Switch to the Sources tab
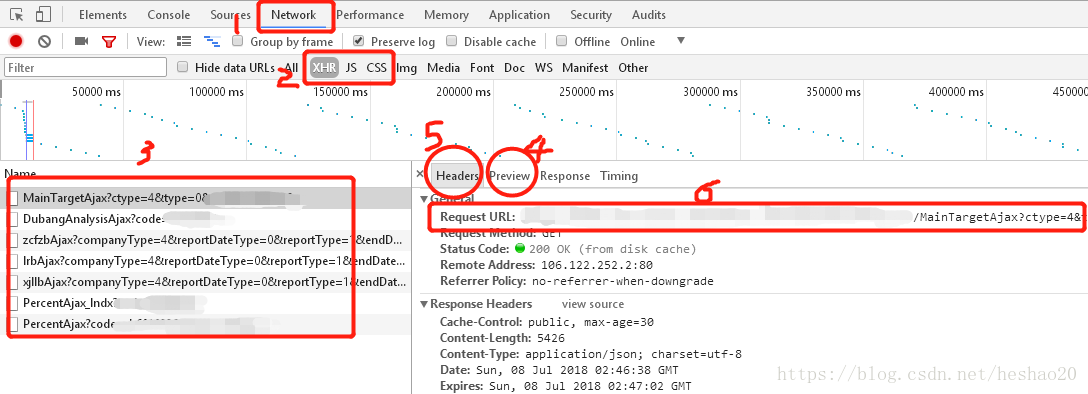The image size is (1088, 394). click(x=230, y=15)
